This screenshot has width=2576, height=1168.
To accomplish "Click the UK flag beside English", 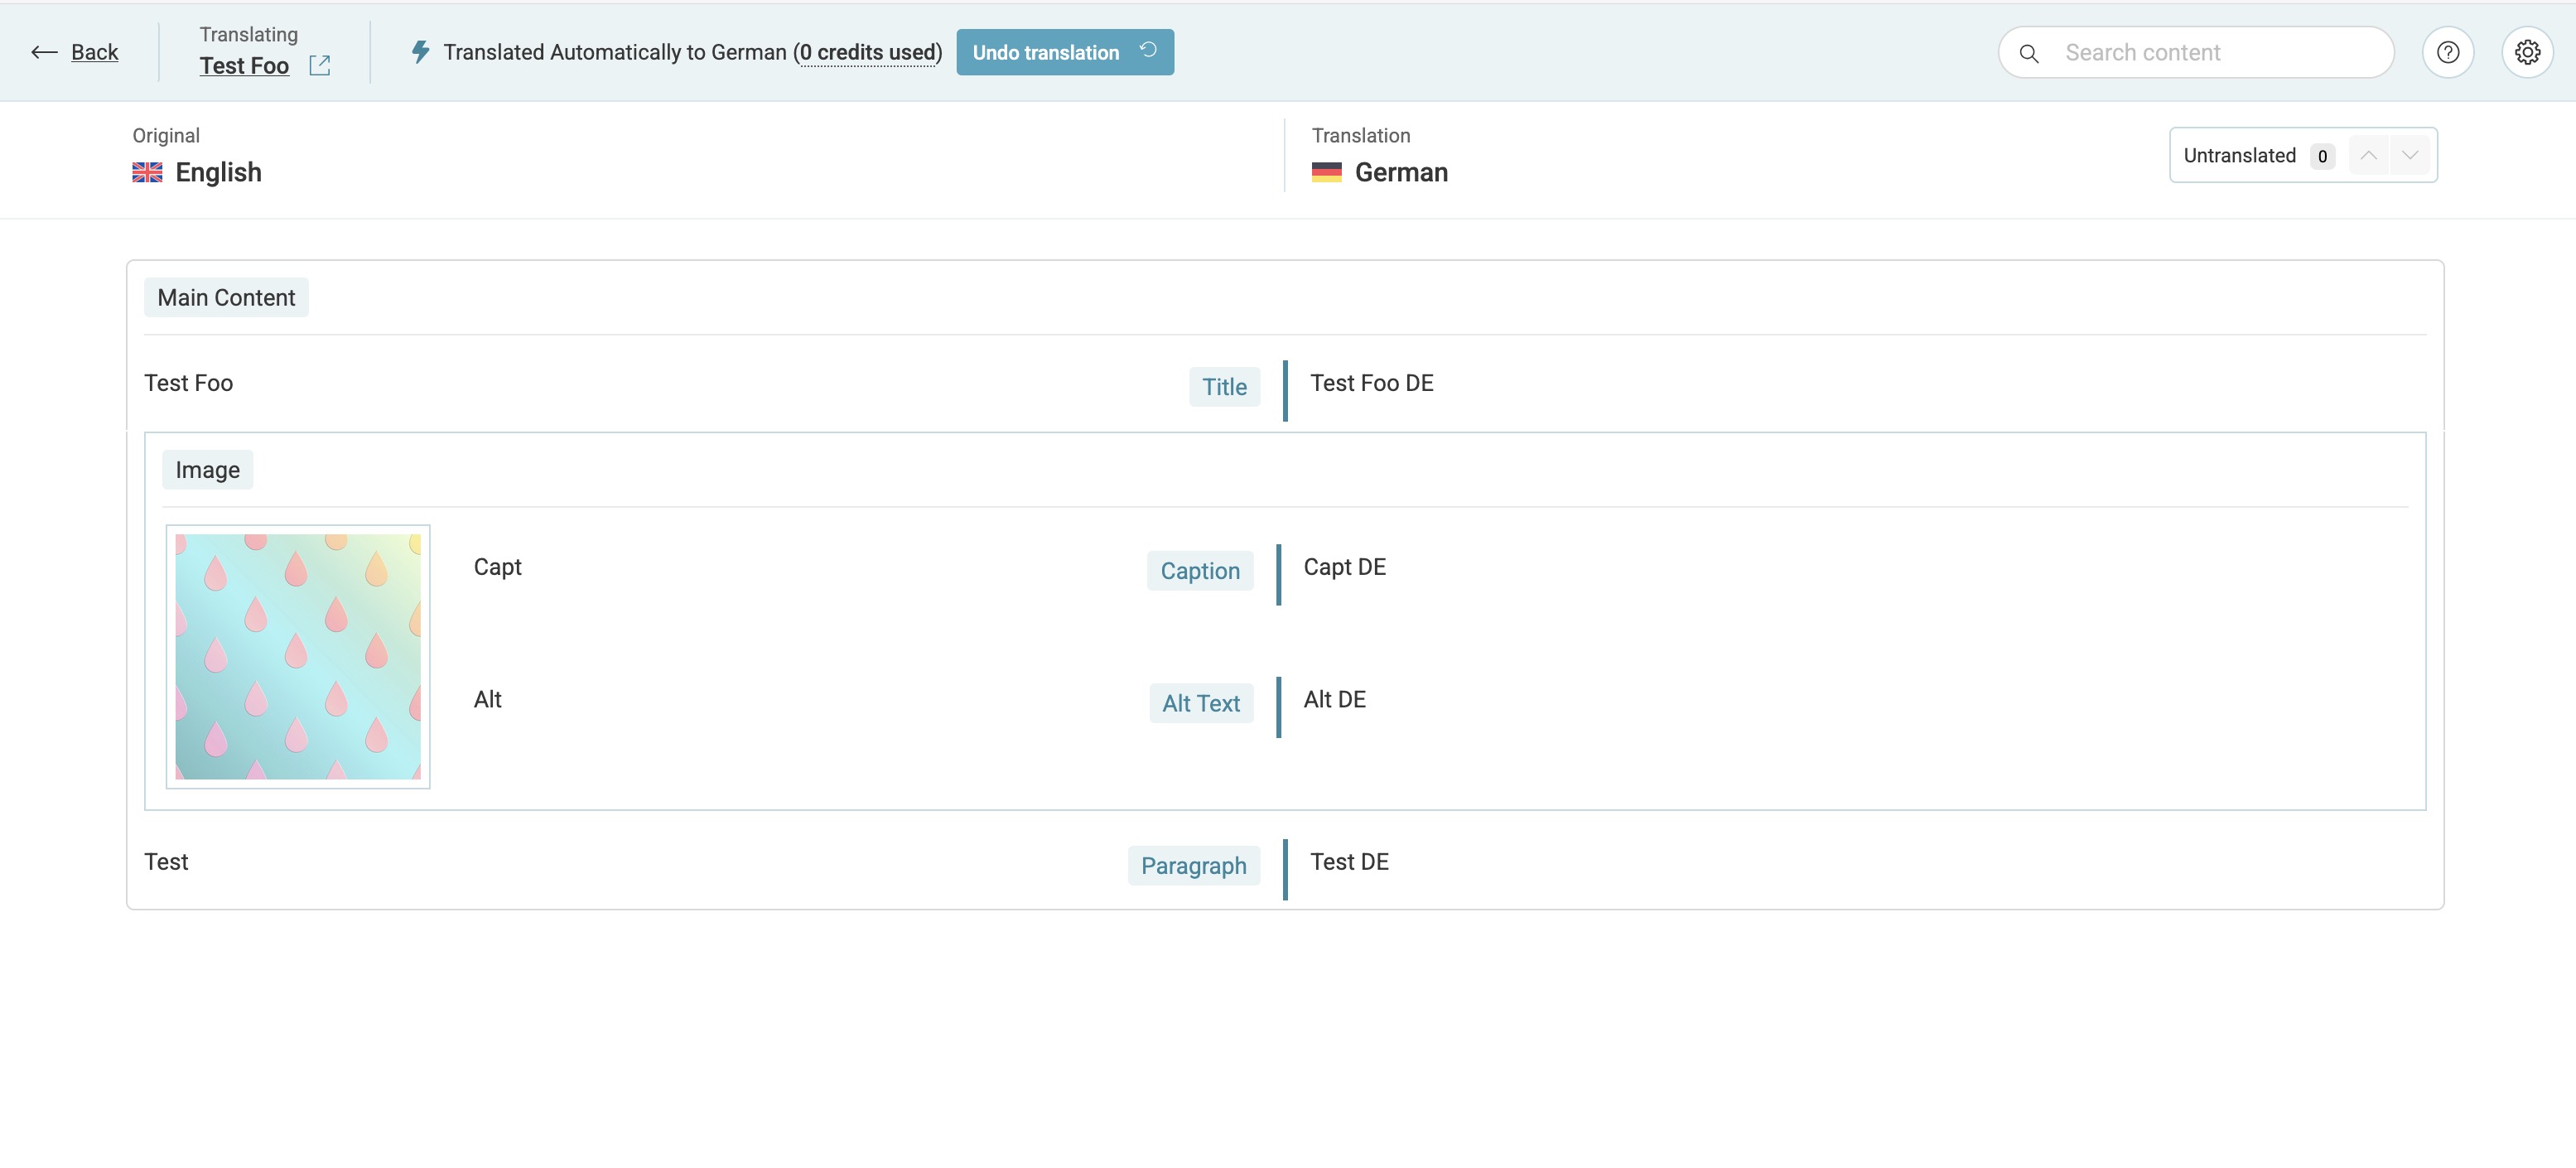I will [x=147, y=173].
